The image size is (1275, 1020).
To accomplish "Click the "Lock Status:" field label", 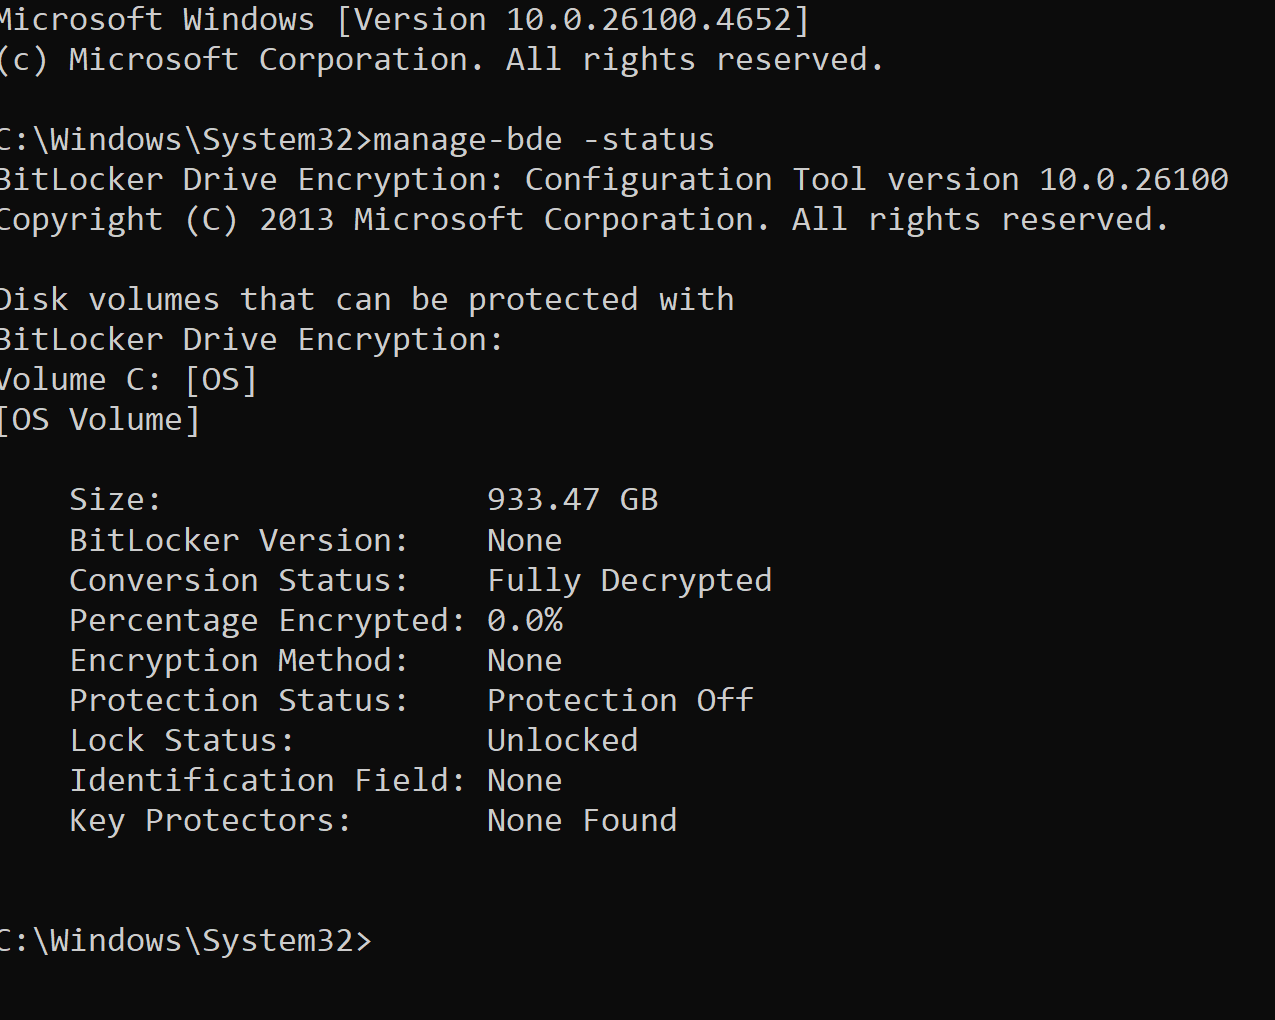I will tap(182, 740).
